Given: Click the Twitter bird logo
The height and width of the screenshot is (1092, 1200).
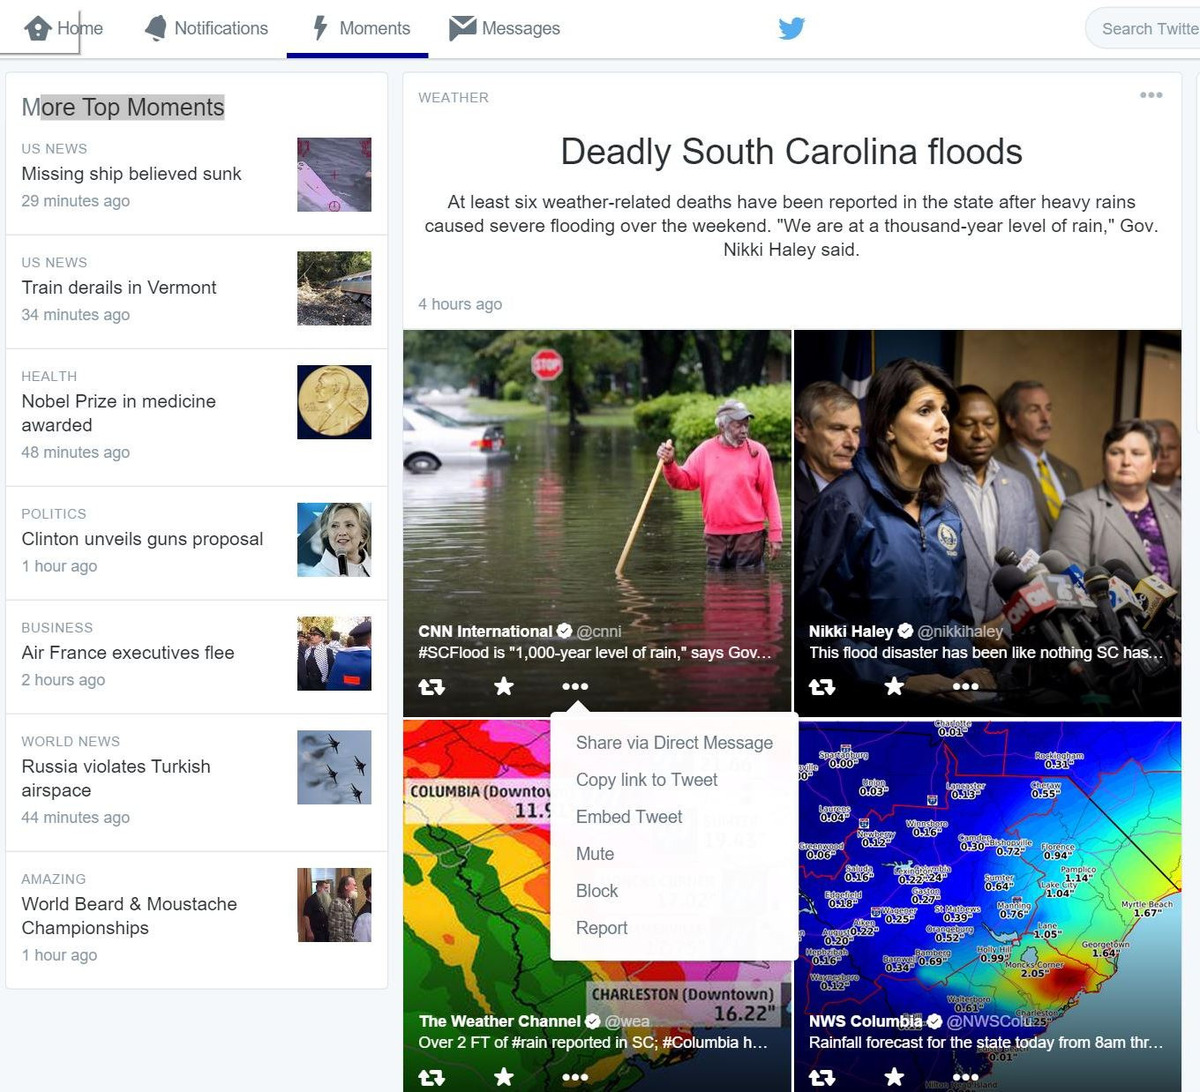Looking at the screenshot, I should pyautogui.click(x=791, y=28).
